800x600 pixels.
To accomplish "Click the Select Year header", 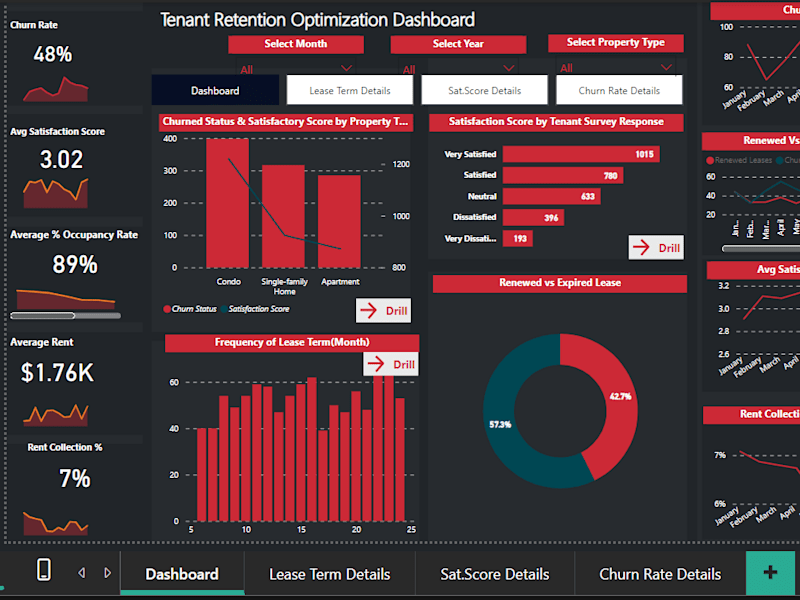I will 458,44.
